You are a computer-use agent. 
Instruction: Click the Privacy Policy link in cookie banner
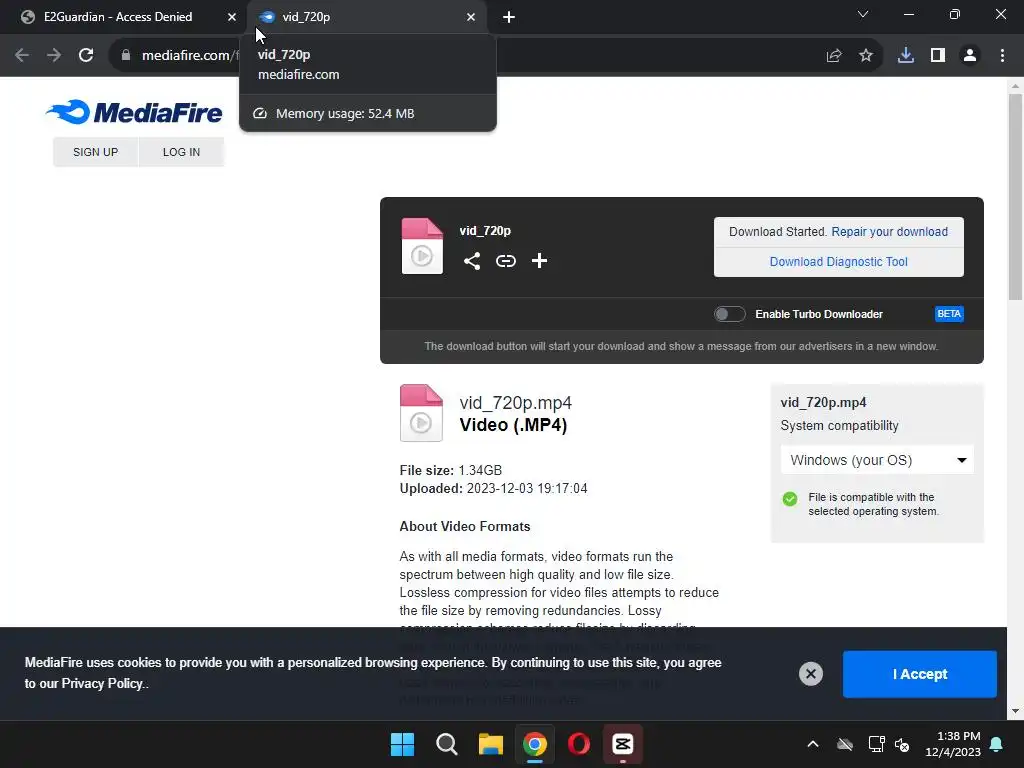[x=102, y=684]
